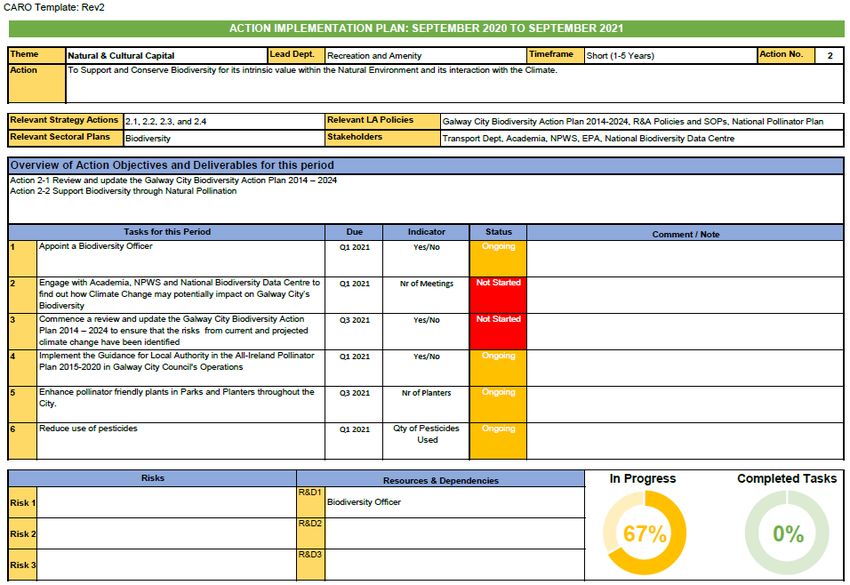
Task: Select task 'Engage with Academia, NPWS' text
Action: coord(179,294)
